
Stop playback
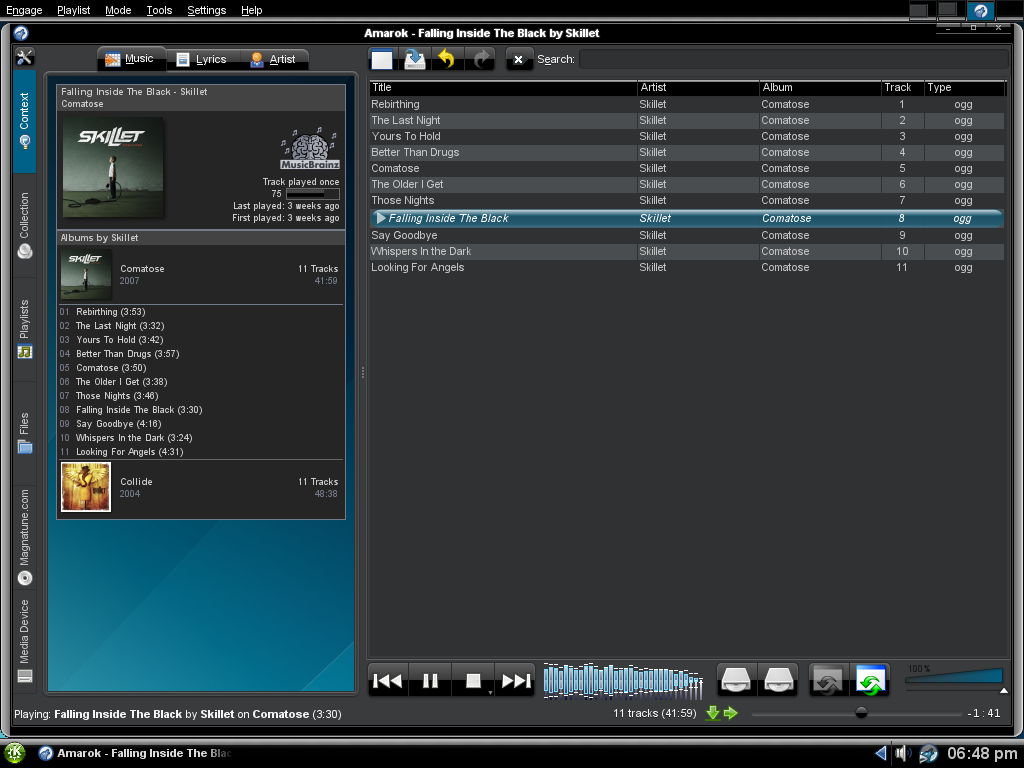[x=473, y=680]
